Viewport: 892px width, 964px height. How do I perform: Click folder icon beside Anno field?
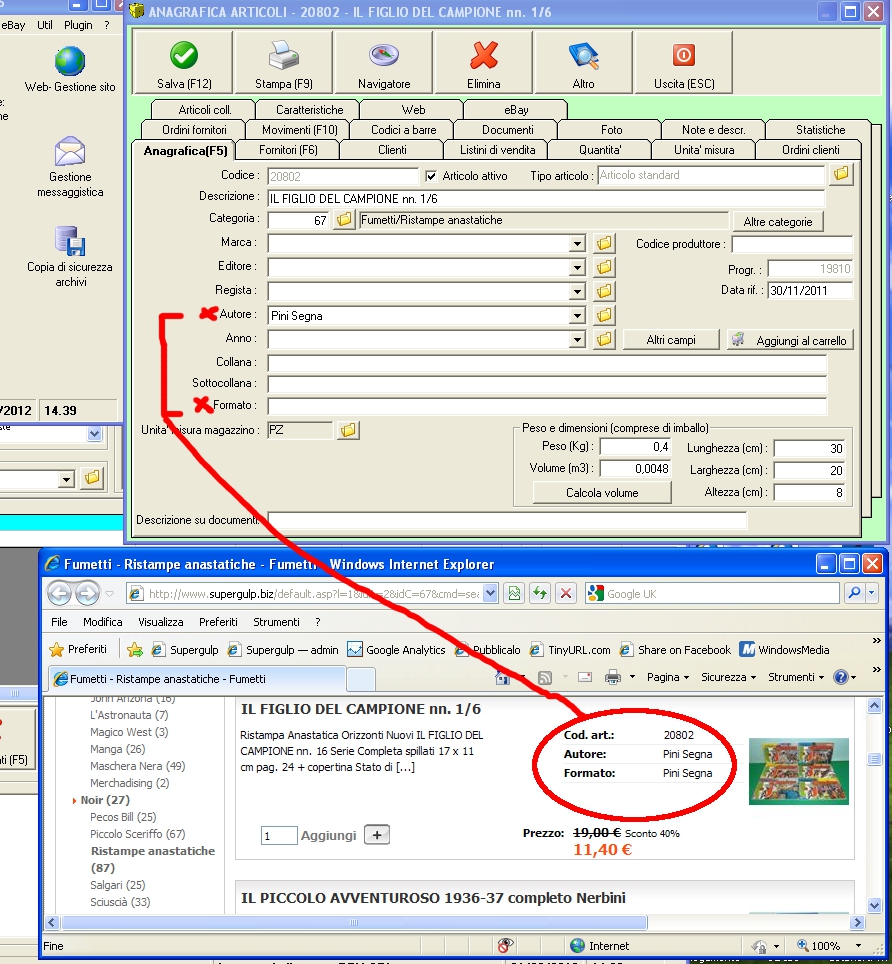(604, 339)
